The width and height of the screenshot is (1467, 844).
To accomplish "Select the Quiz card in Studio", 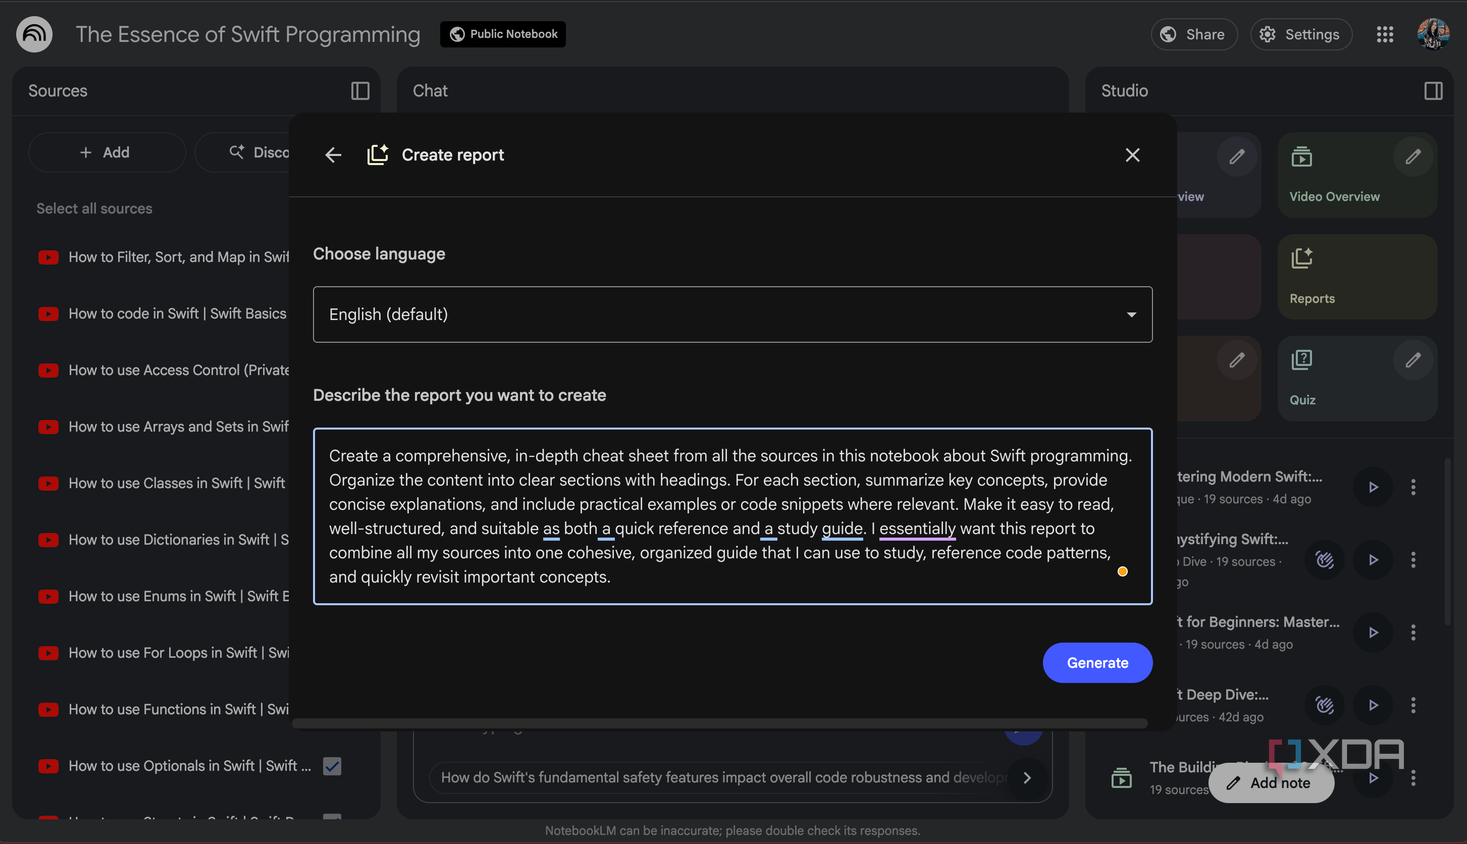I will (x=1357, y=378).
